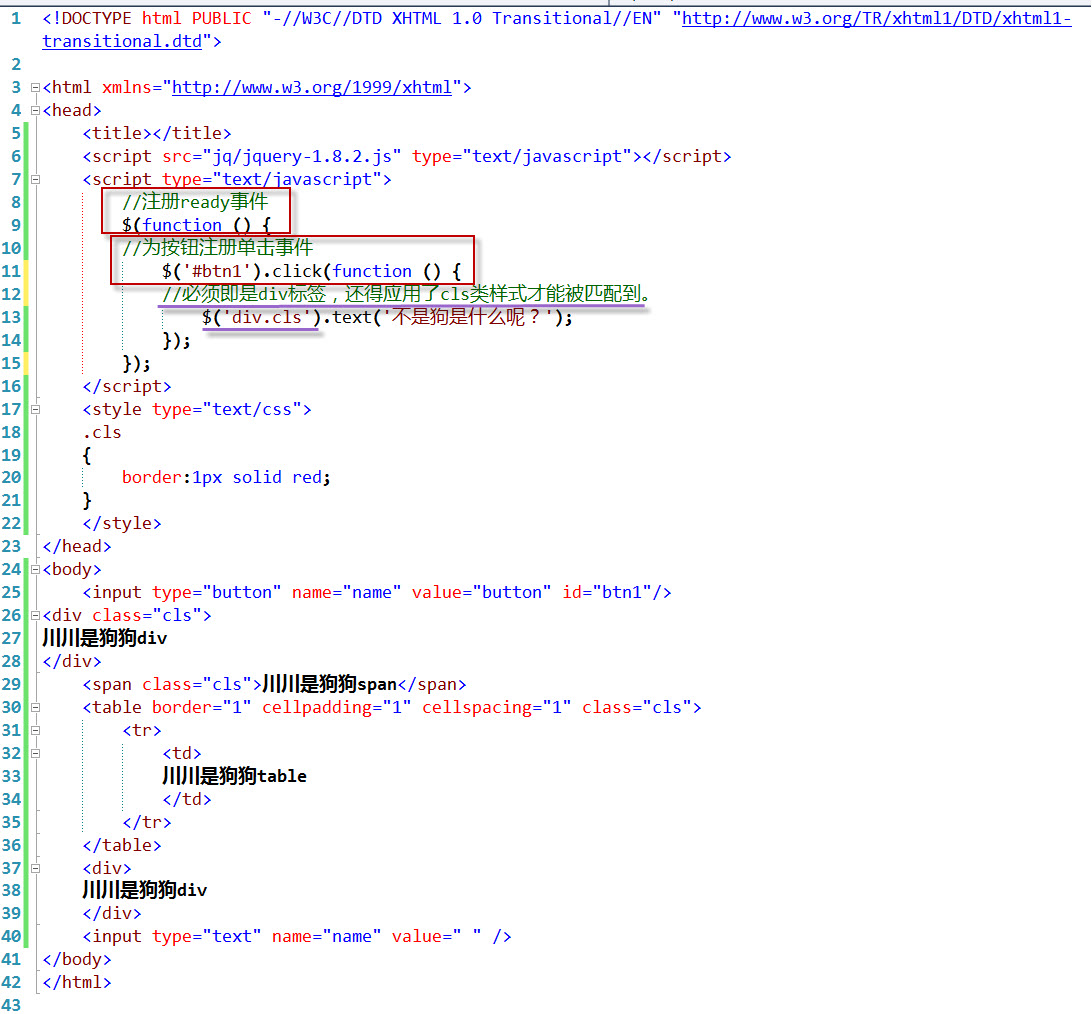
Task: Collapse the td cell fold on line 32
Action: [x=35, y=752]
